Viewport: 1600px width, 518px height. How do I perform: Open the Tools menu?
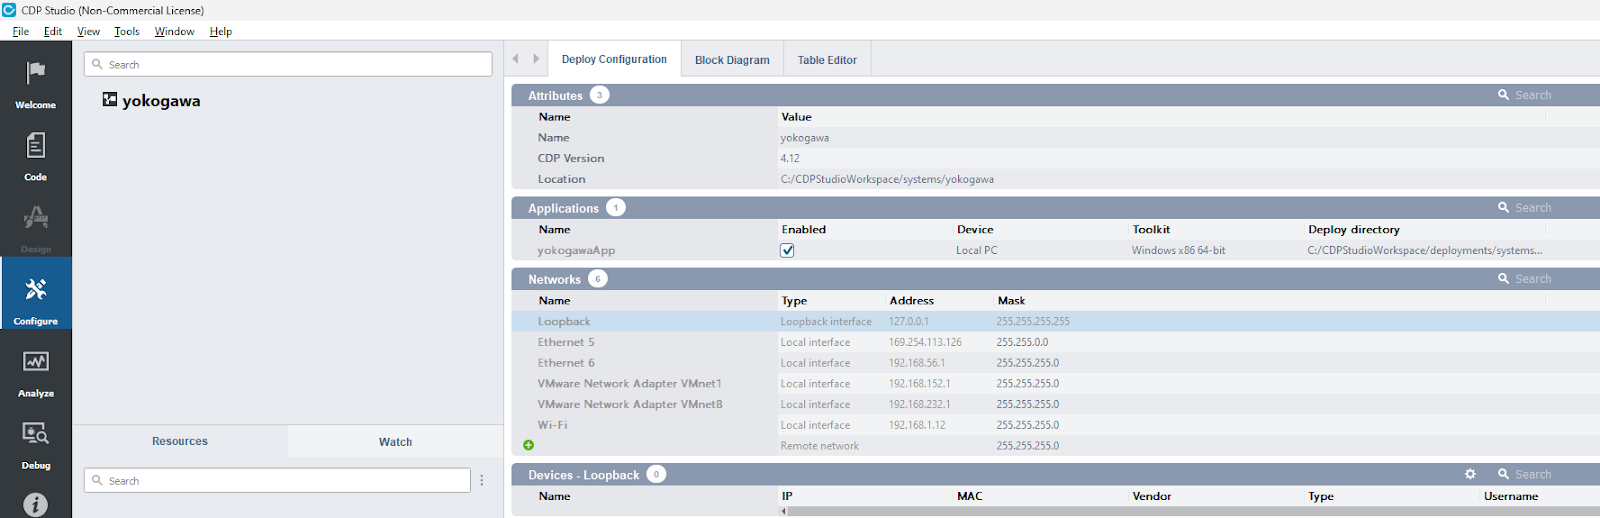(x=127, y=32)
